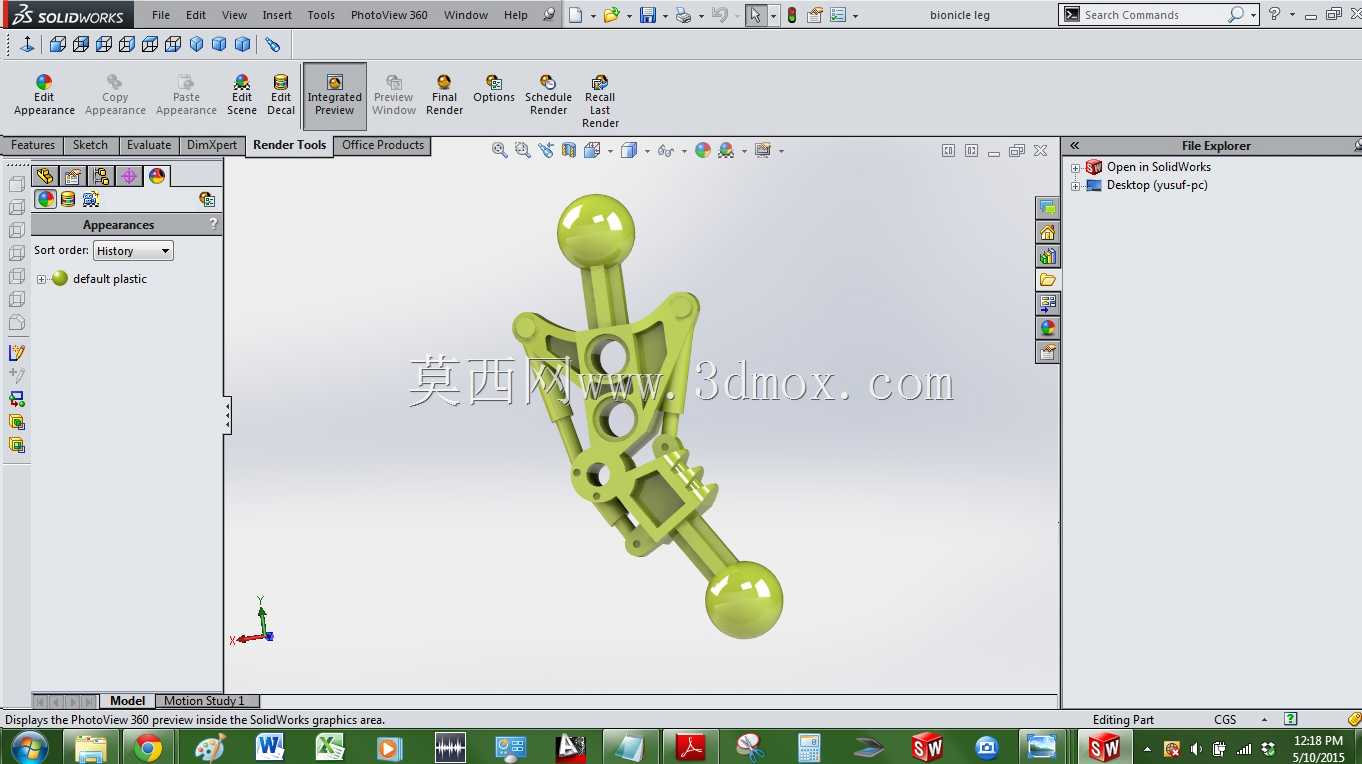Screen dimensions: 1362x764
Task: Switch to the Office Products tab
Action: [x=383, y=145]
